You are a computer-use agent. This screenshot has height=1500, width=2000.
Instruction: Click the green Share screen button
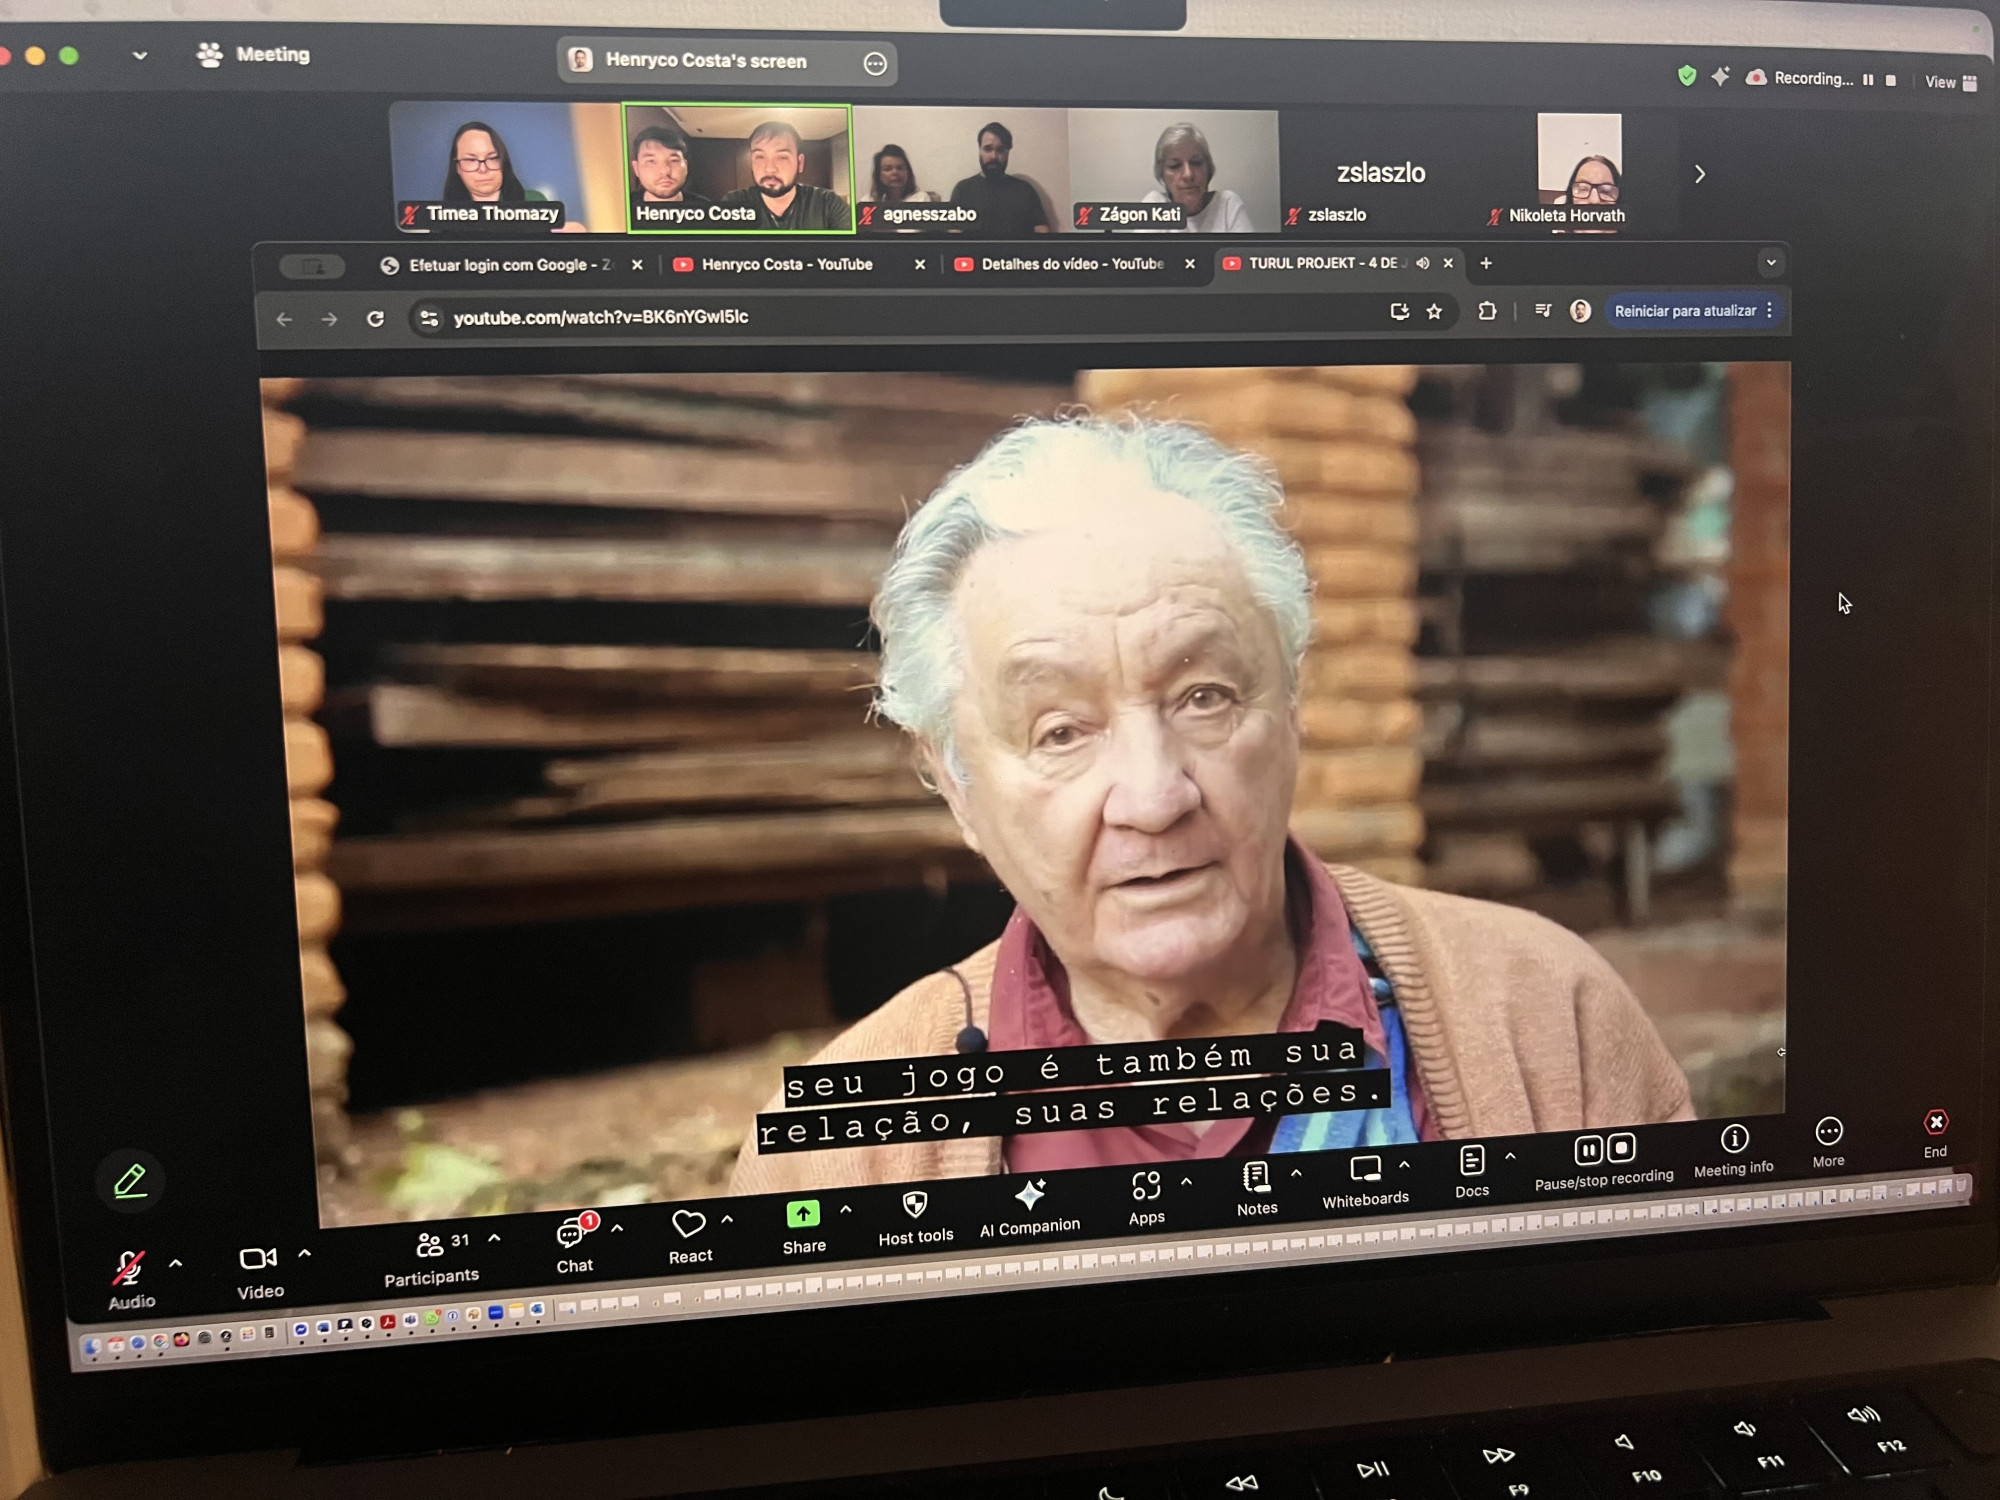tap(803, 1214)
